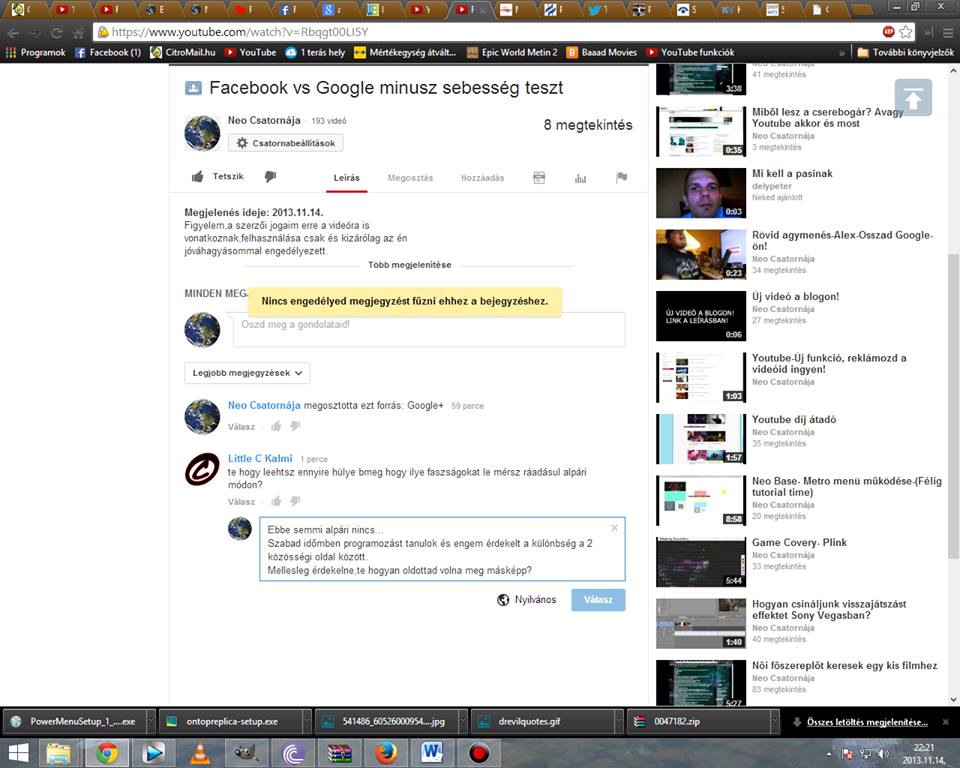This screenshot has width=960, height=768.
Task: Open Chrome from the taskbar
Action: [x=107, y=753]
